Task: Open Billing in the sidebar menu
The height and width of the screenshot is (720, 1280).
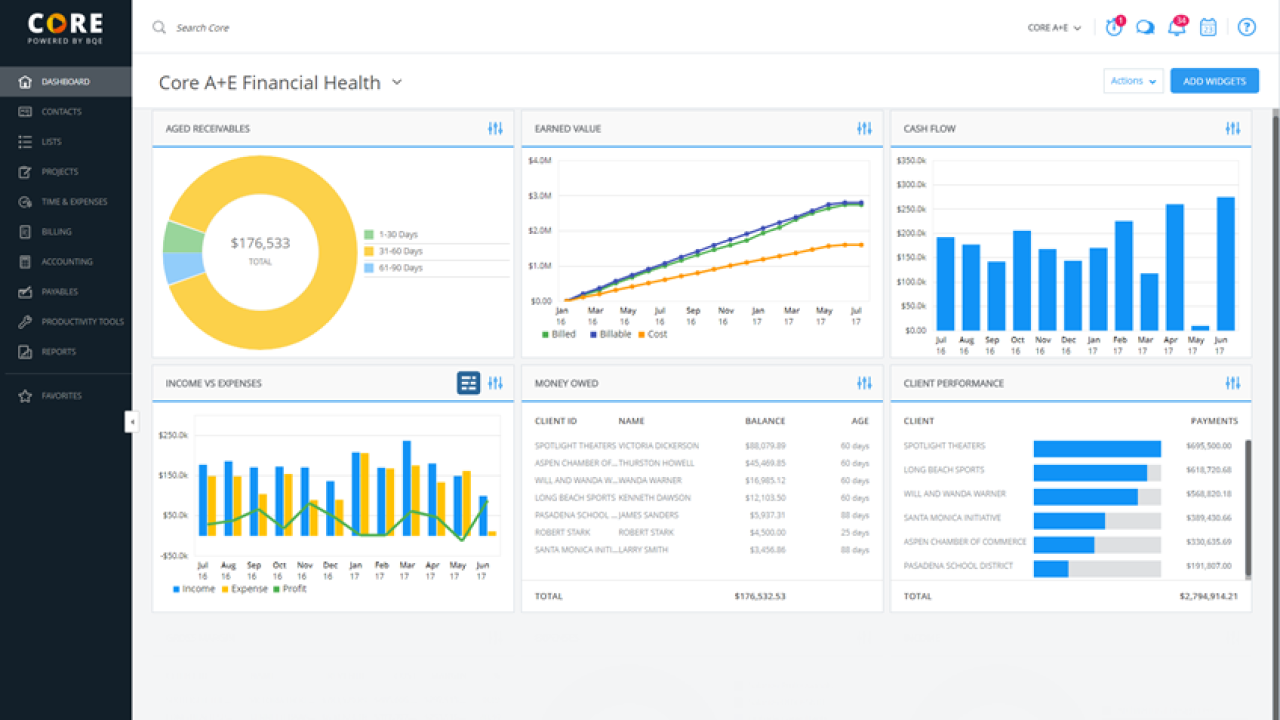Action: [x=56, y=232]
